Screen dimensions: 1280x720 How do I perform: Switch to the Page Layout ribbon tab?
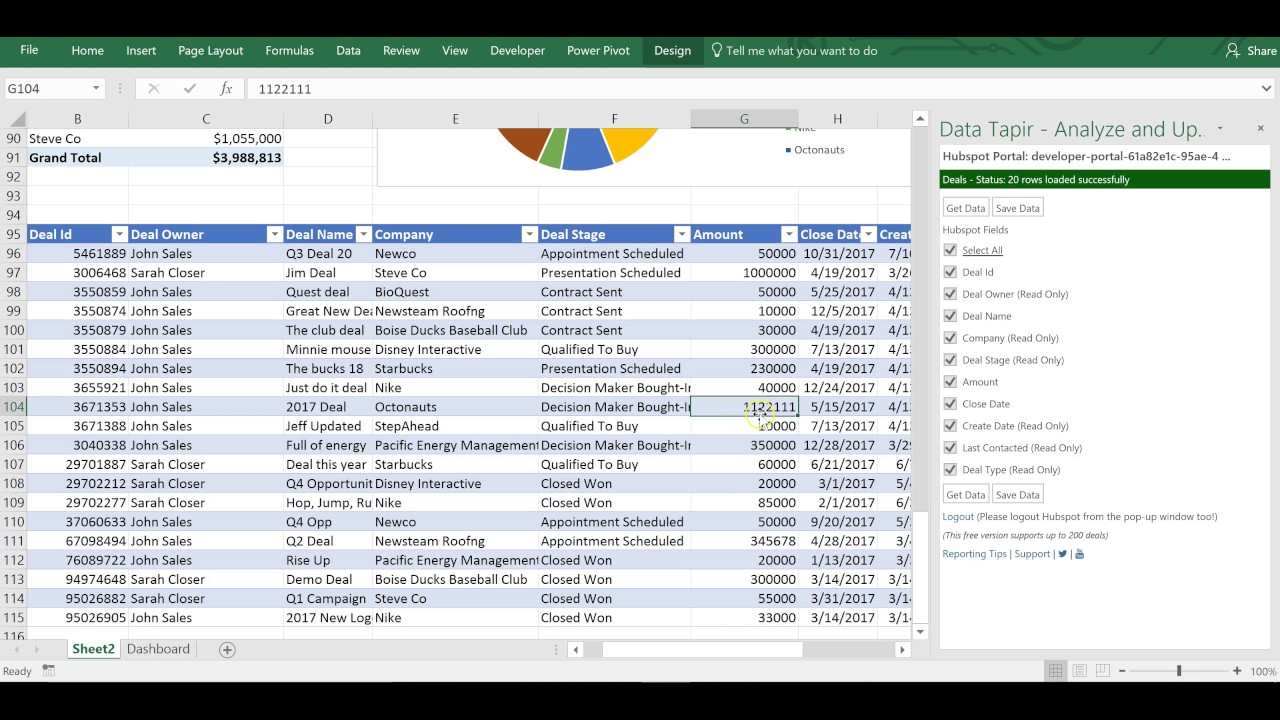tap(210, 50)
